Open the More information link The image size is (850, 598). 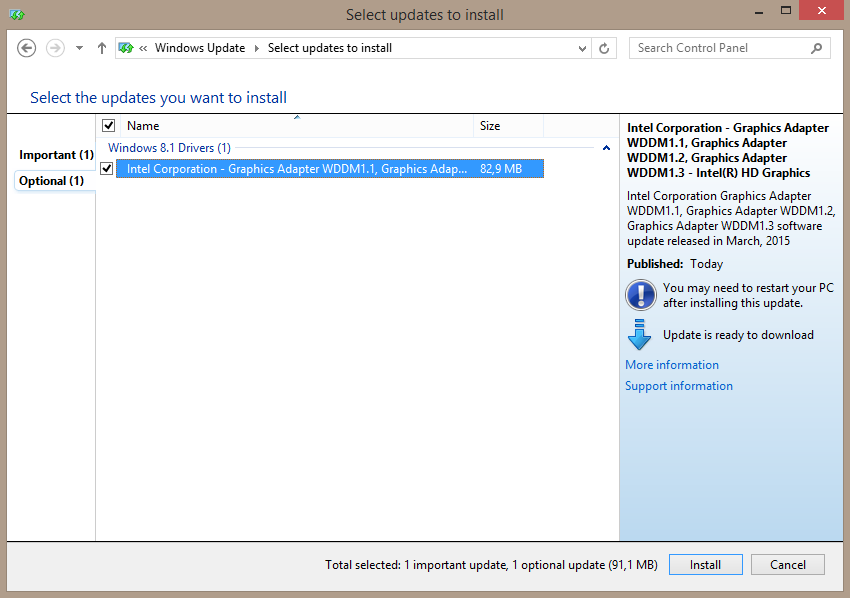(672, 365)
